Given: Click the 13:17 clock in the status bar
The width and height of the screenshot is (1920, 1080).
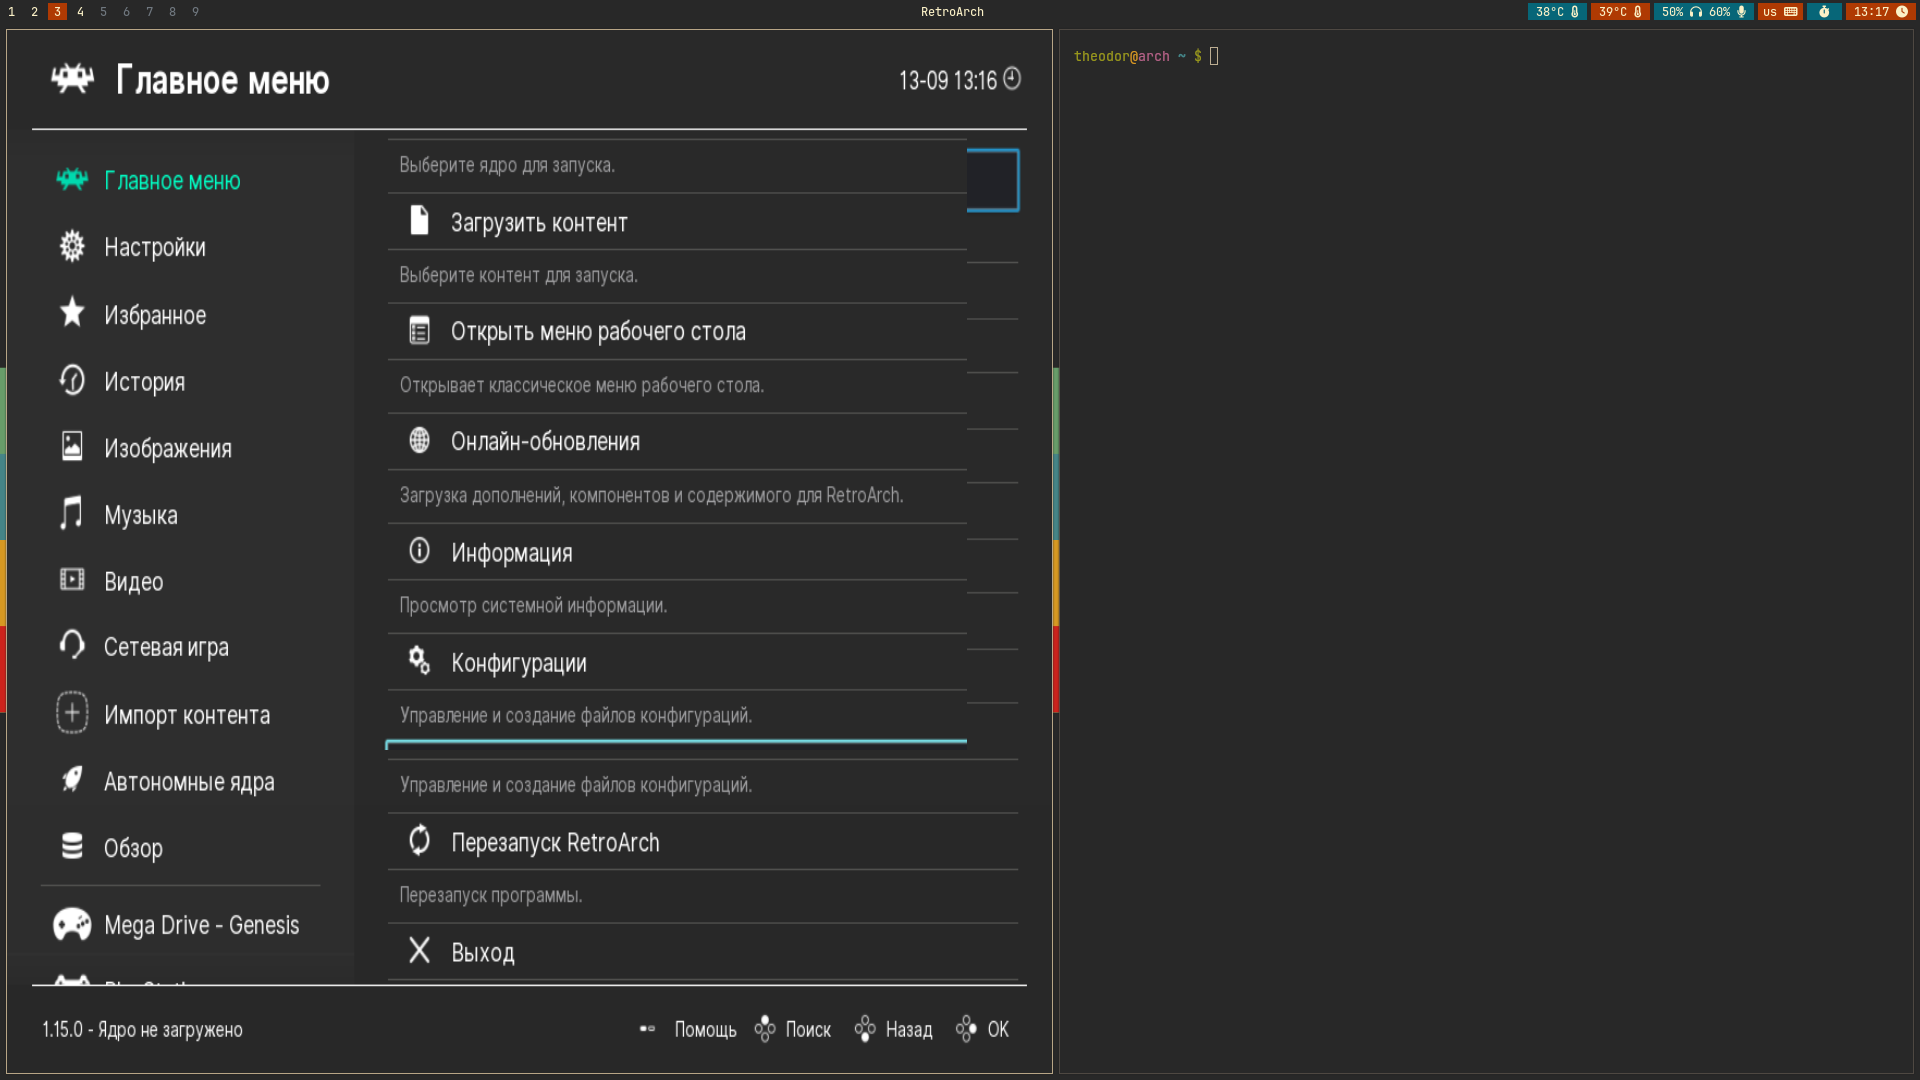Looking at the screenshot, I should pos(1880,11).
